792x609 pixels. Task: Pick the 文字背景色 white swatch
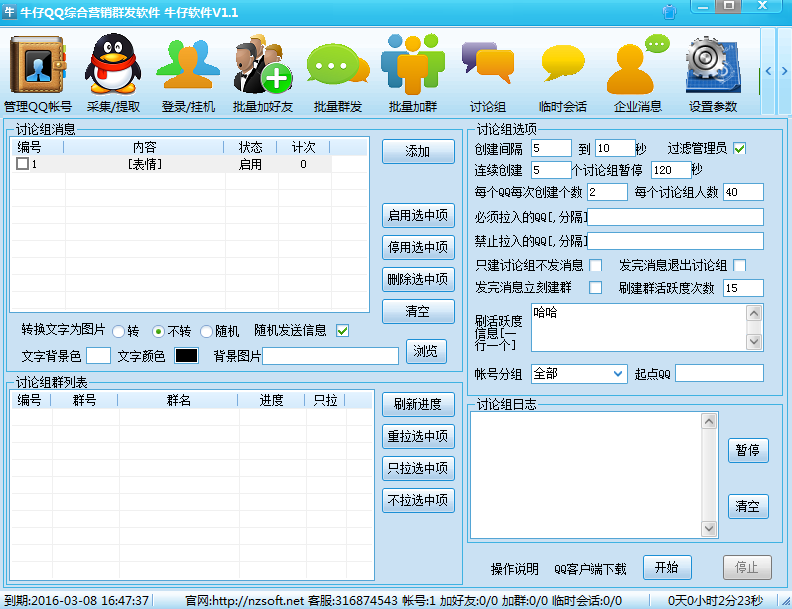98,356
